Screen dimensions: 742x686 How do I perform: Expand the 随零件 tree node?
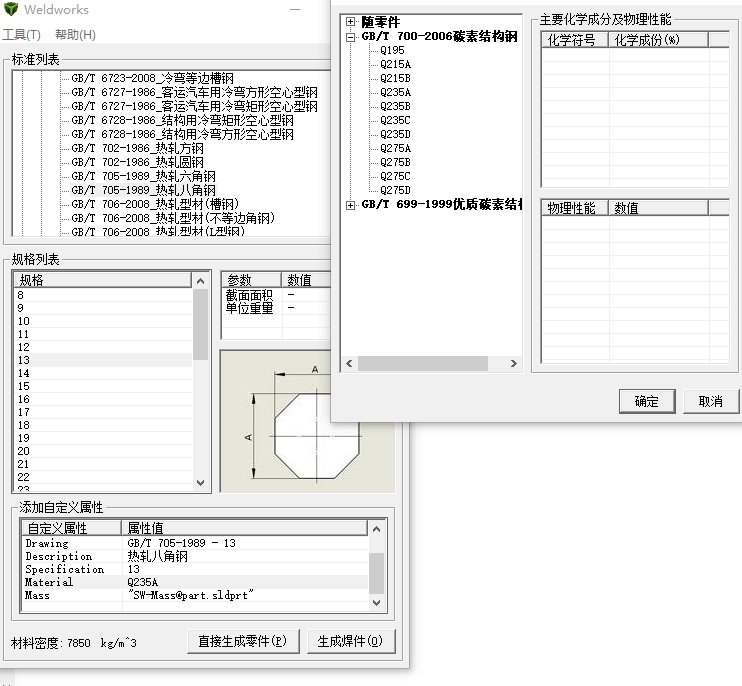(350, 22)
